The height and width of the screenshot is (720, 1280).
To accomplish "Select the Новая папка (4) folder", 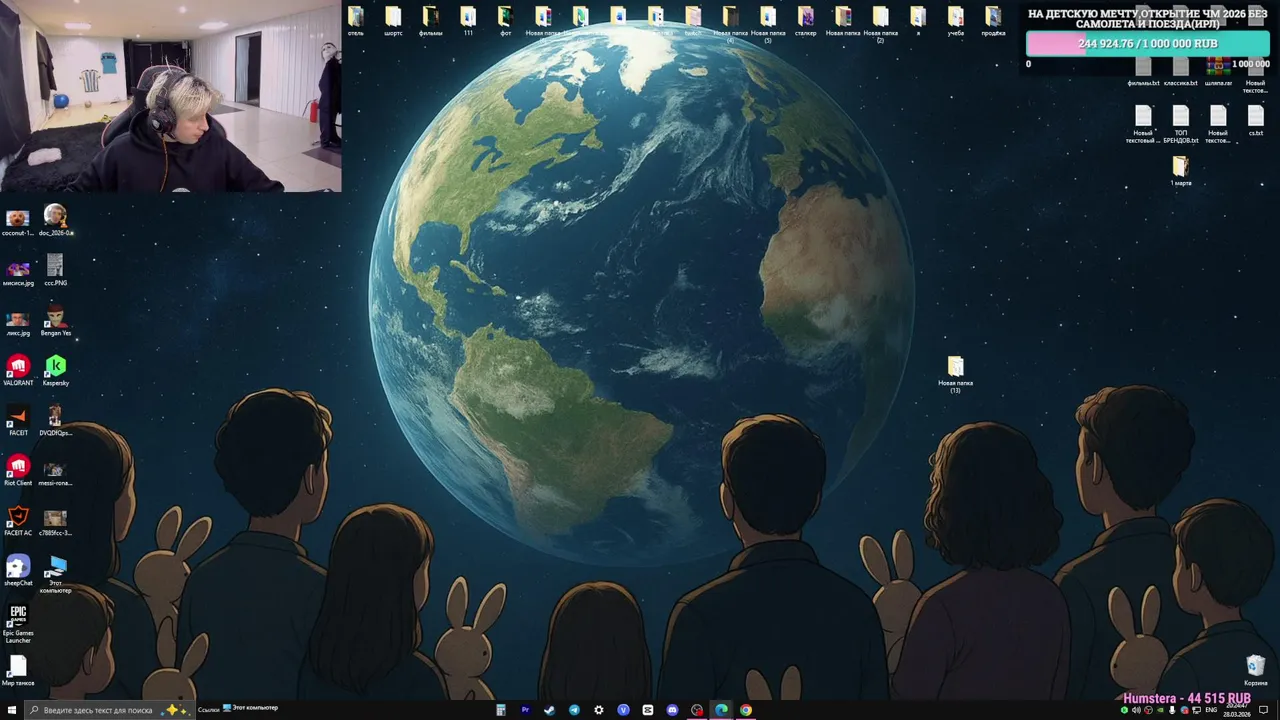I will pyautogui.click(x=731, y=23).
